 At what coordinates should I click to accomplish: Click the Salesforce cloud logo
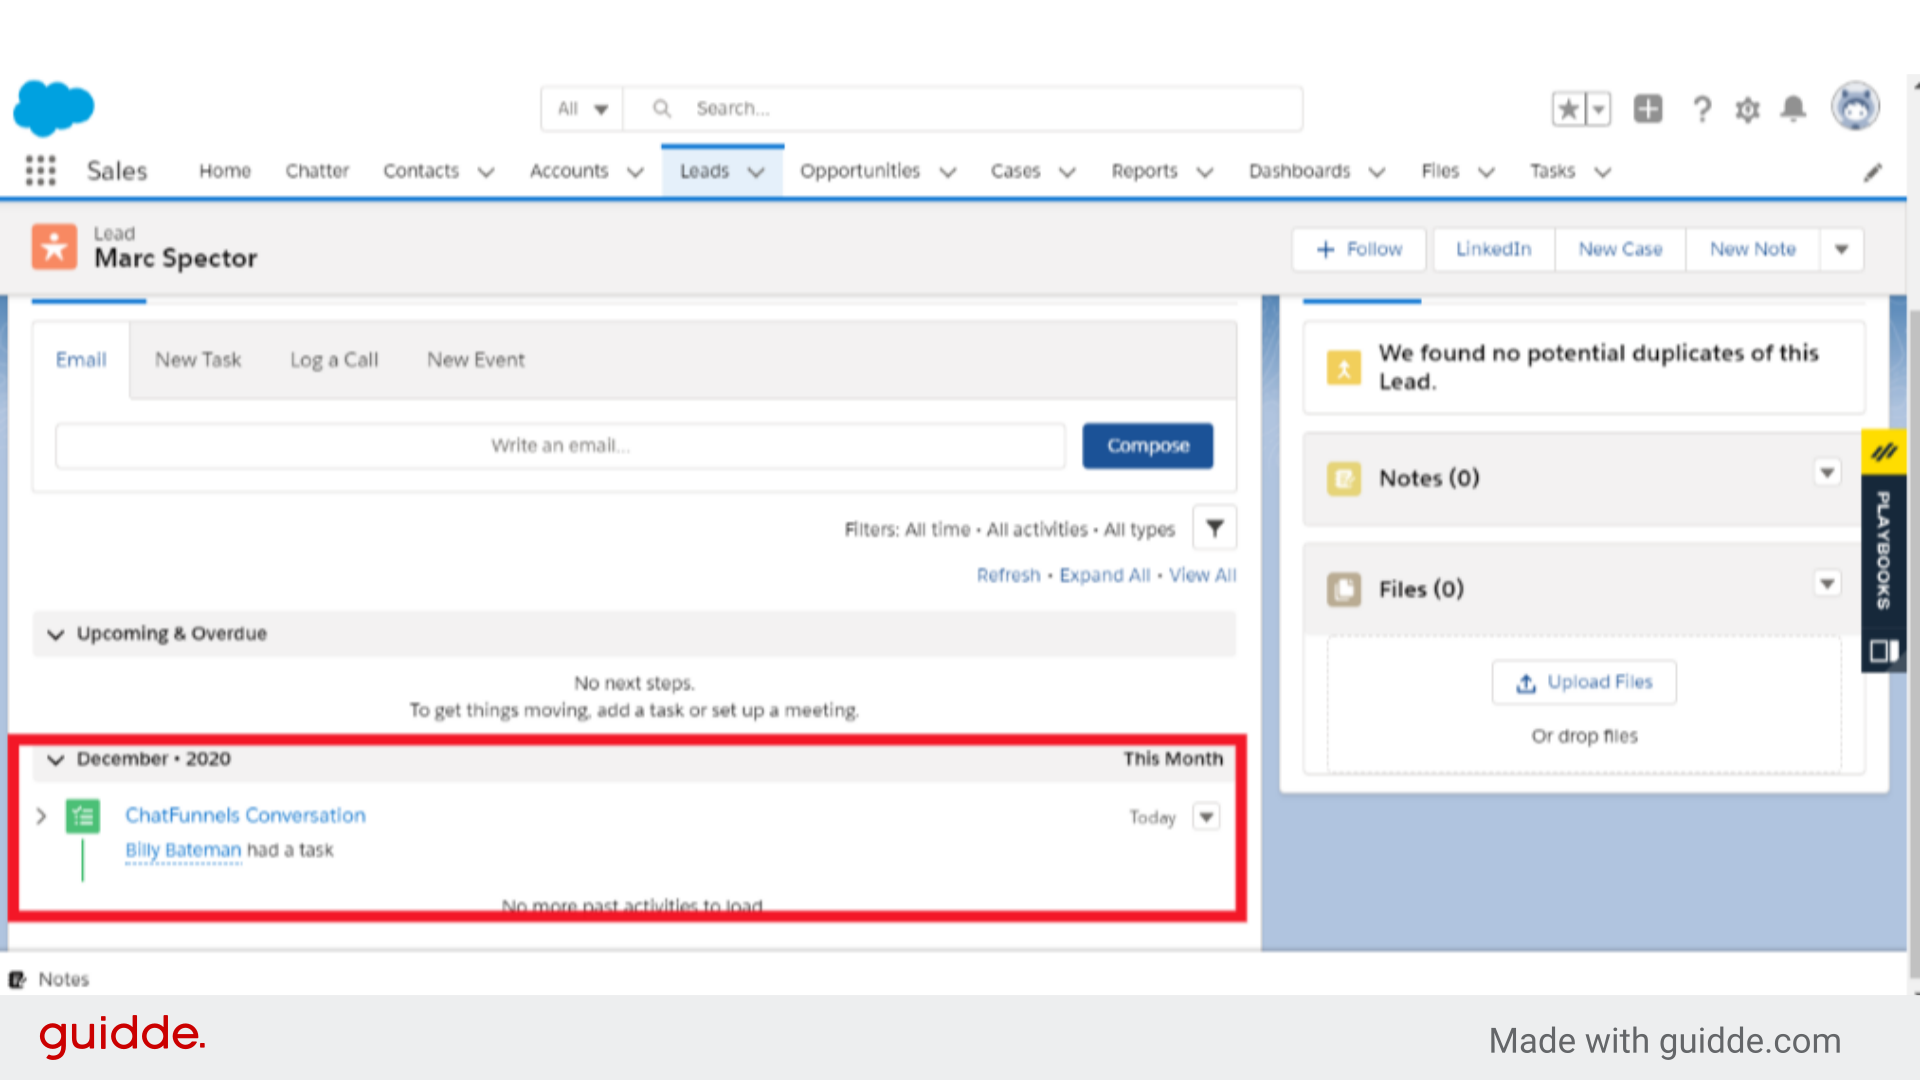click(x=54, y=108)
